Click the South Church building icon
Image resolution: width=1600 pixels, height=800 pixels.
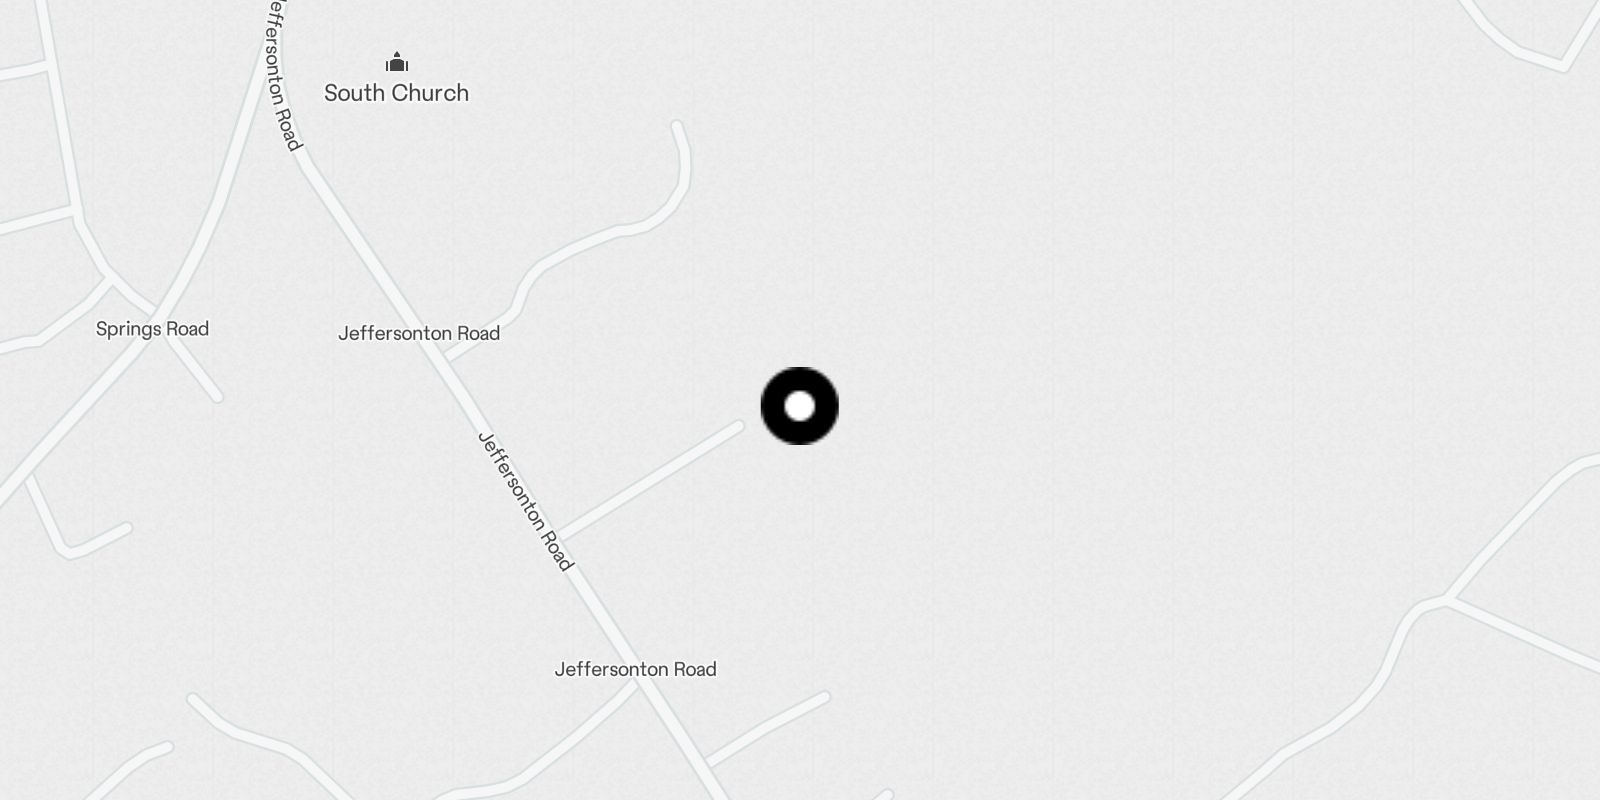[x=397, y=63]
